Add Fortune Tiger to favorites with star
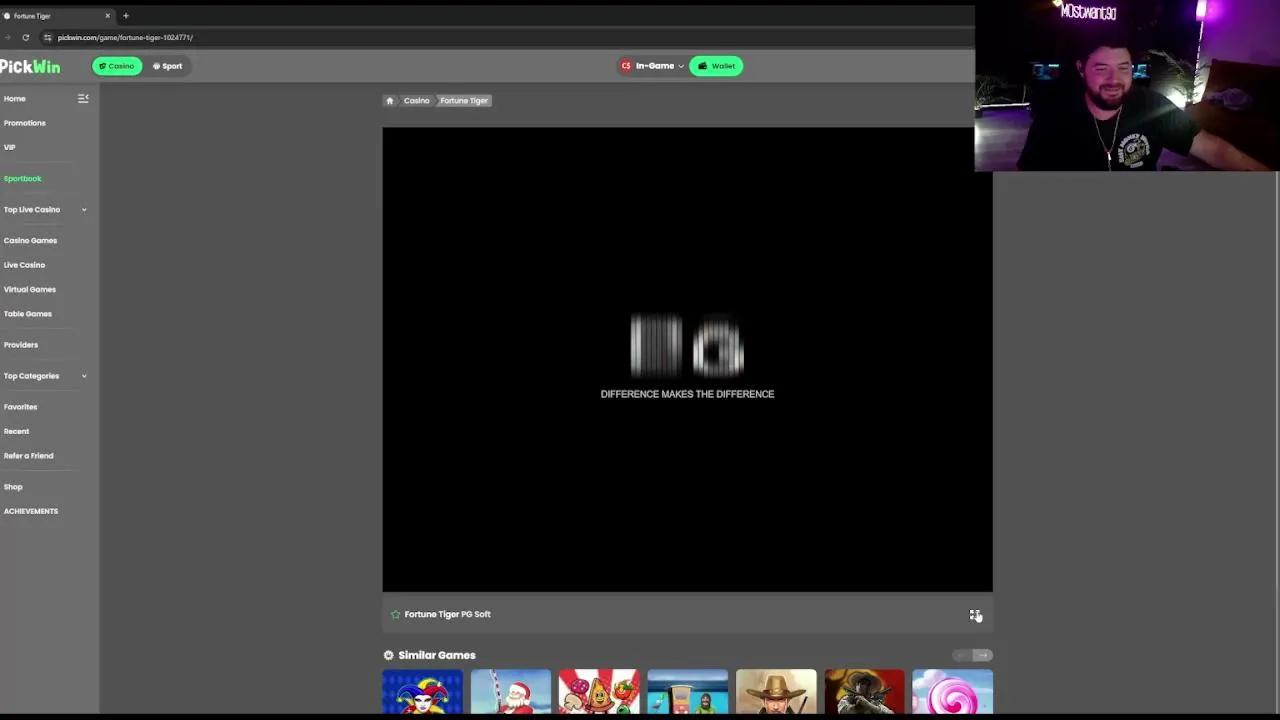This screenshot has height=720, width=1280. click(396, 614)
